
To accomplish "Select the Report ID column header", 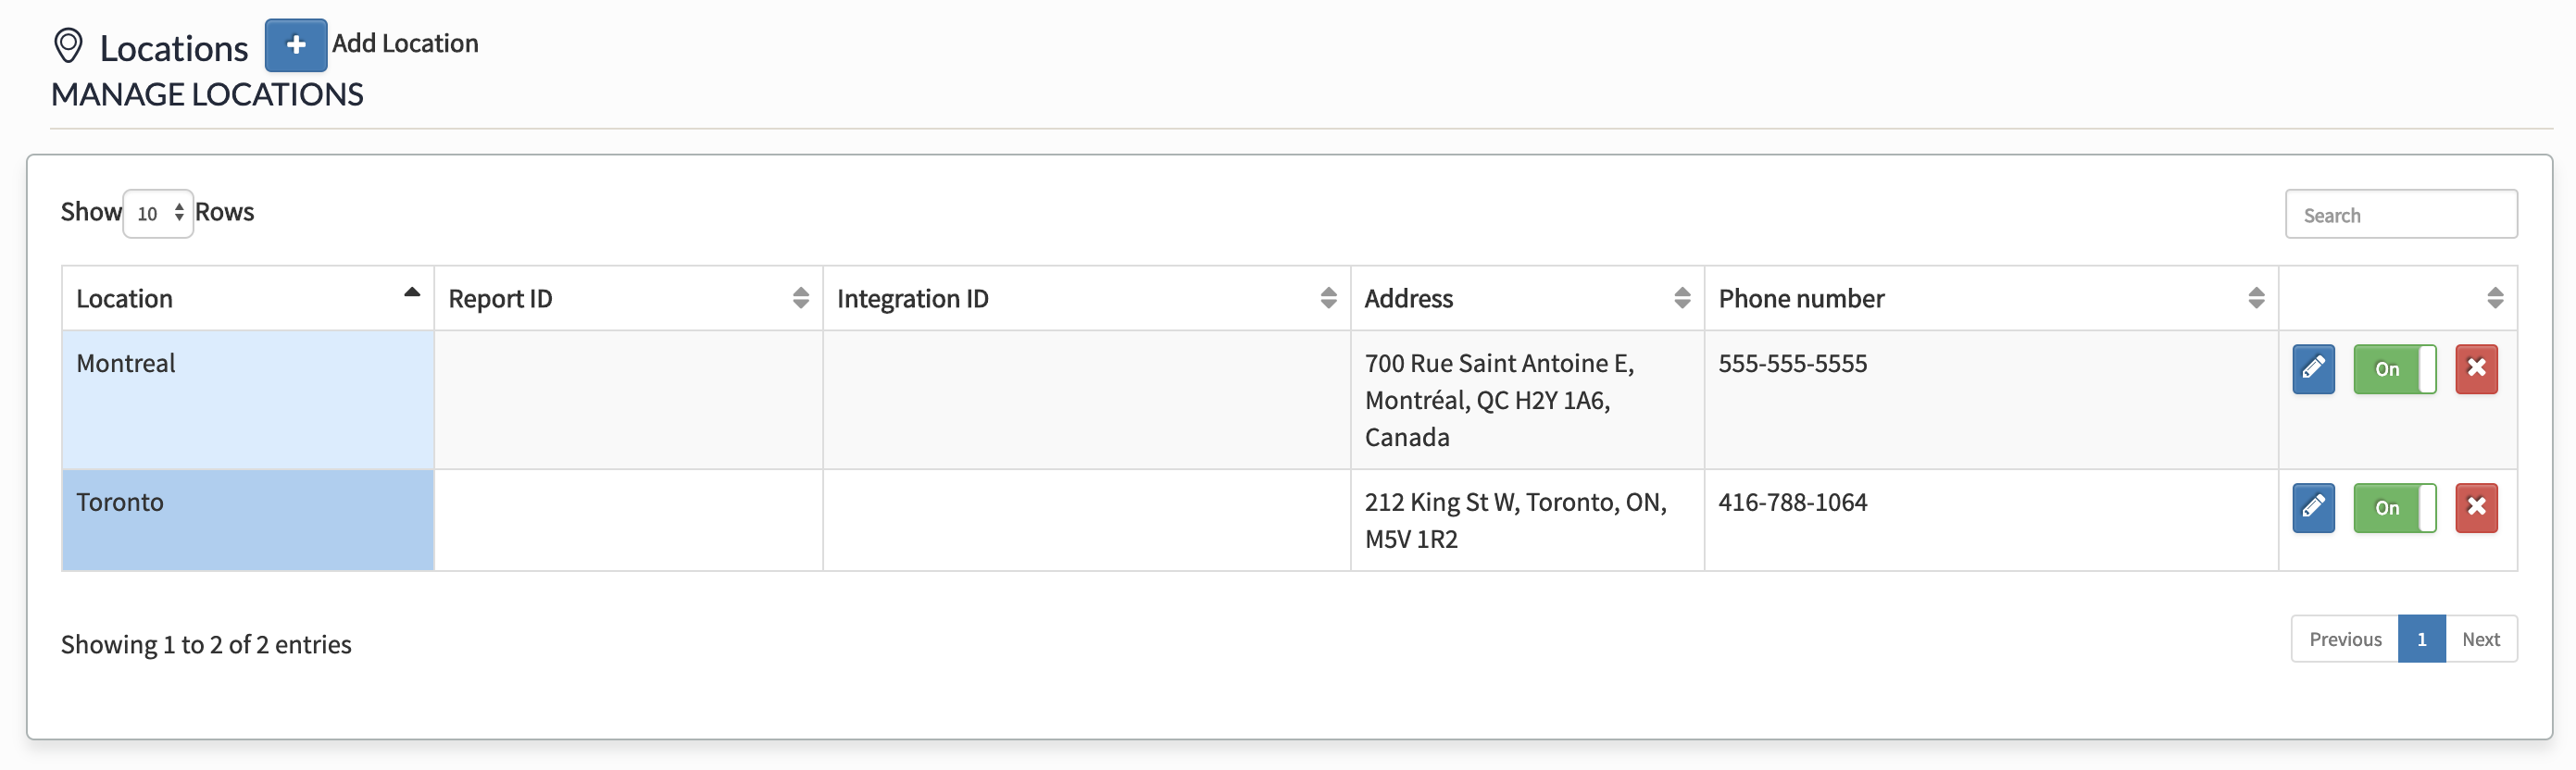I will (x=500, y=297).
